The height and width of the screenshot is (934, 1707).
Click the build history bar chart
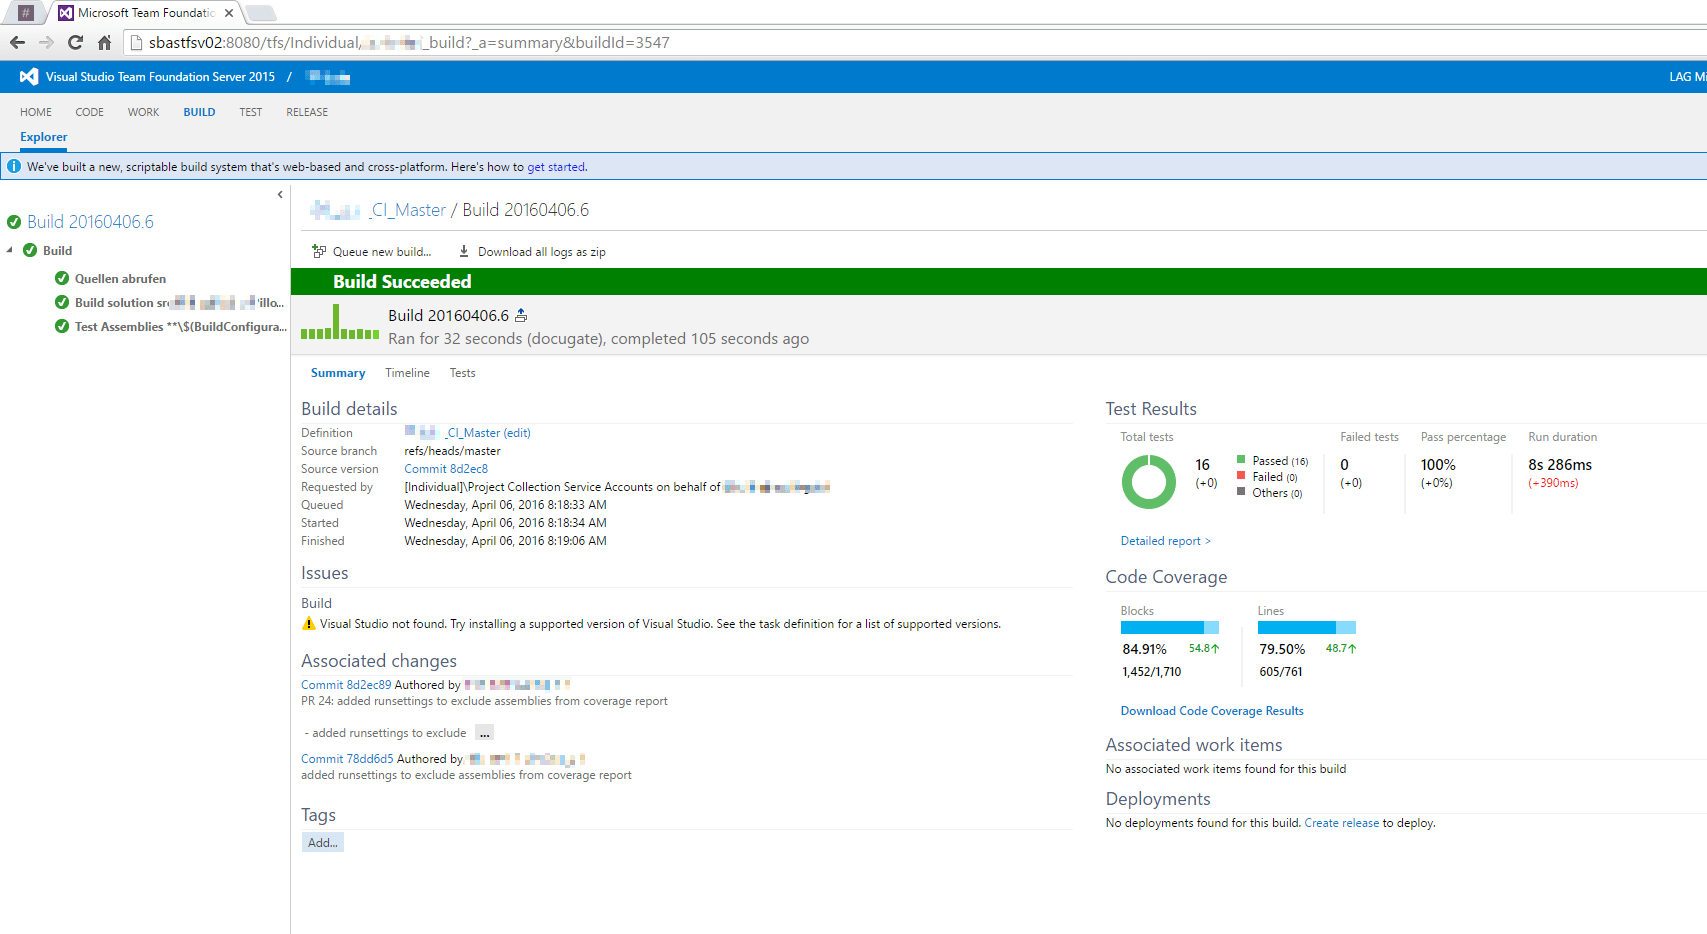click(340, 323)
